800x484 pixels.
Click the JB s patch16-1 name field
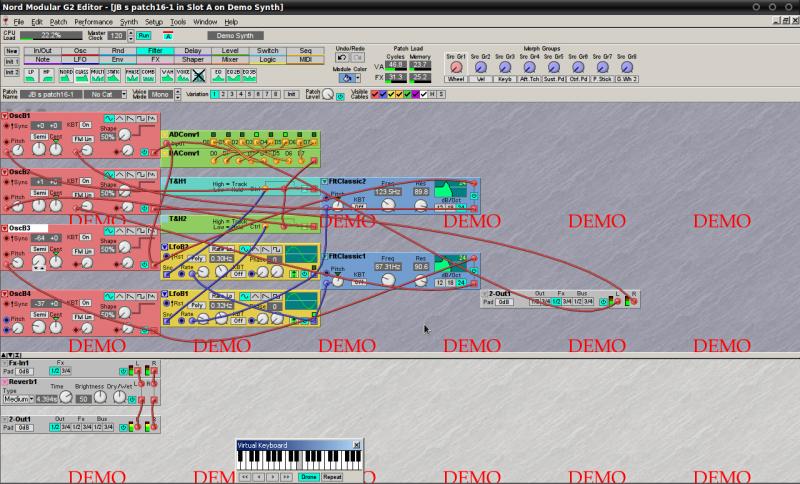pyautogui.click(x=51, y=94)
